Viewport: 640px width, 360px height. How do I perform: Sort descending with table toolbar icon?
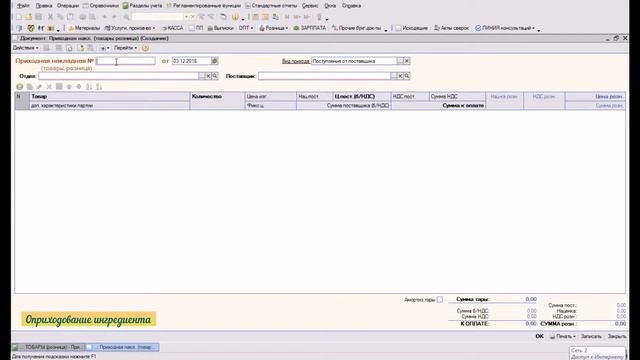tap(99, 87)
